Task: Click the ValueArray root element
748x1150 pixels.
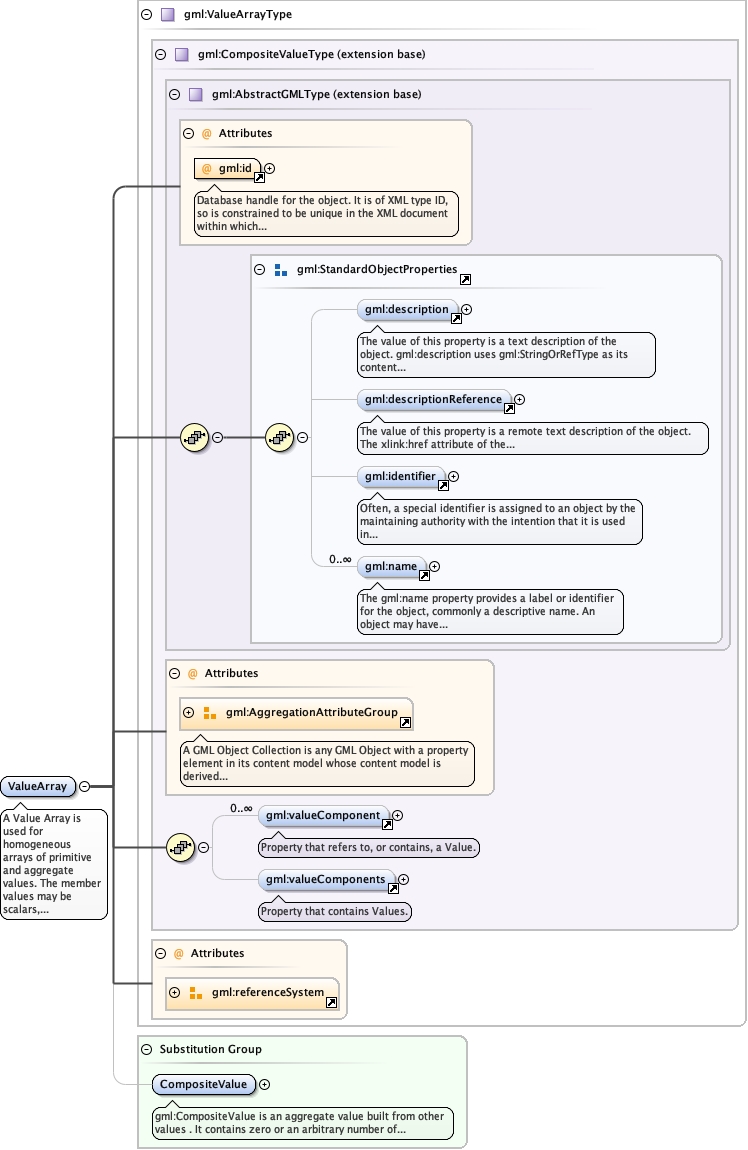Action: [38, 786]
